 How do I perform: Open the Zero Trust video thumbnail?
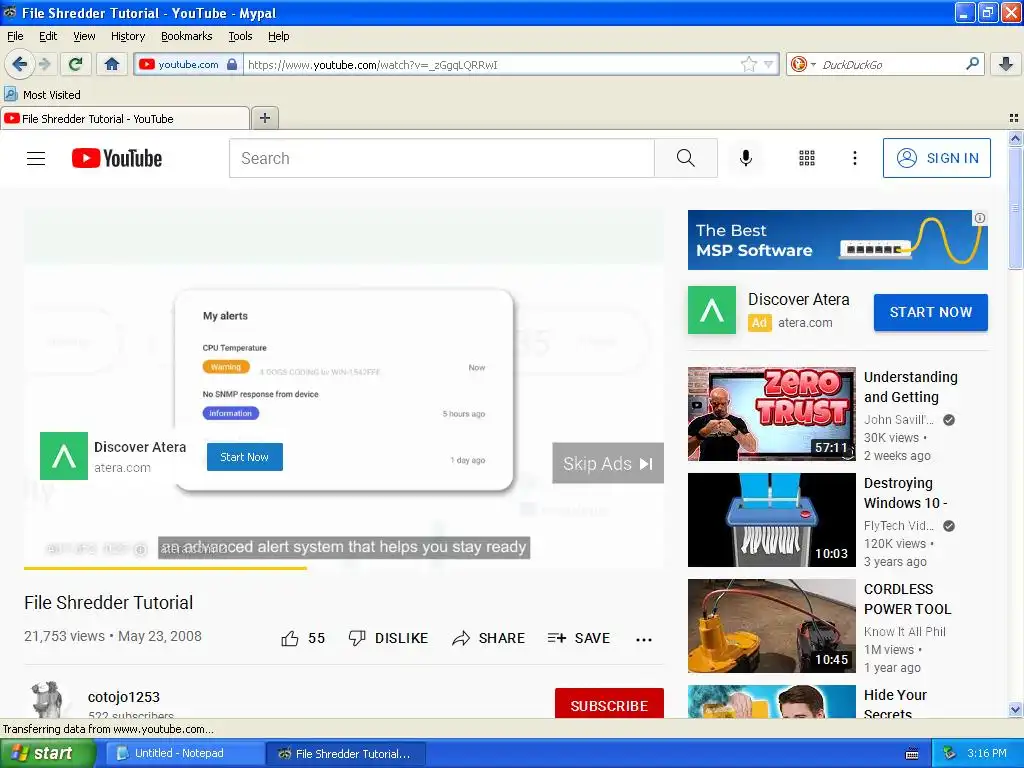click(771, 414)
